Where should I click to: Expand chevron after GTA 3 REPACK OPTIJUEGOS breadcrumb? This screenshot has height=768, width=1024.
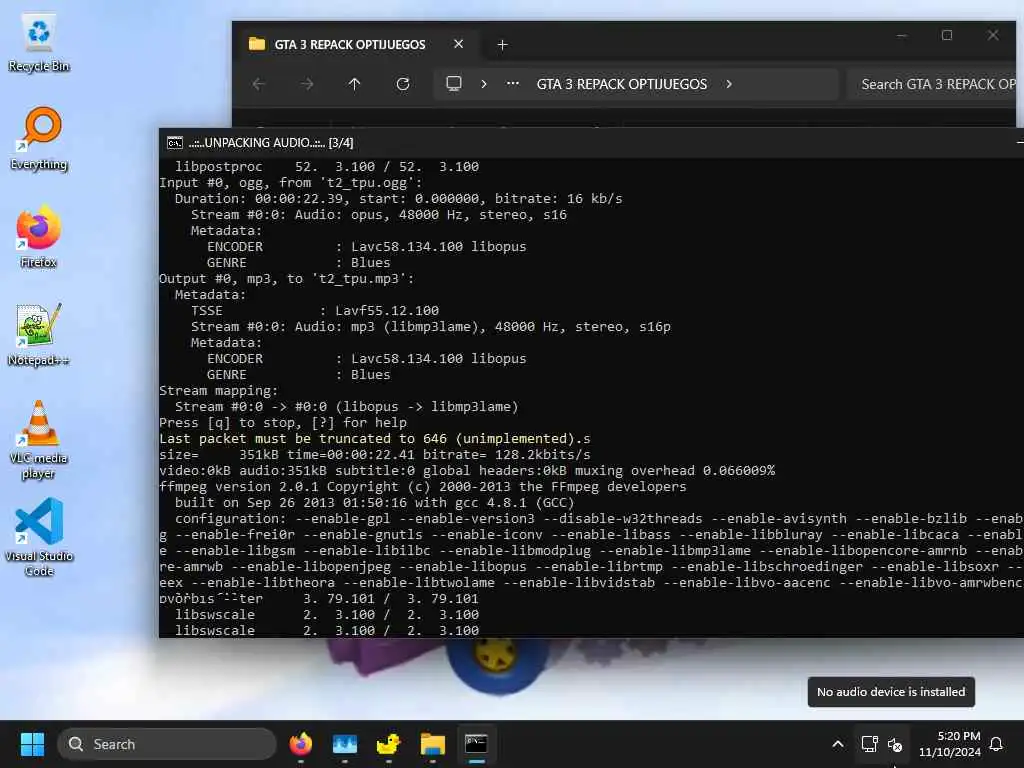[x=729, y=84]
